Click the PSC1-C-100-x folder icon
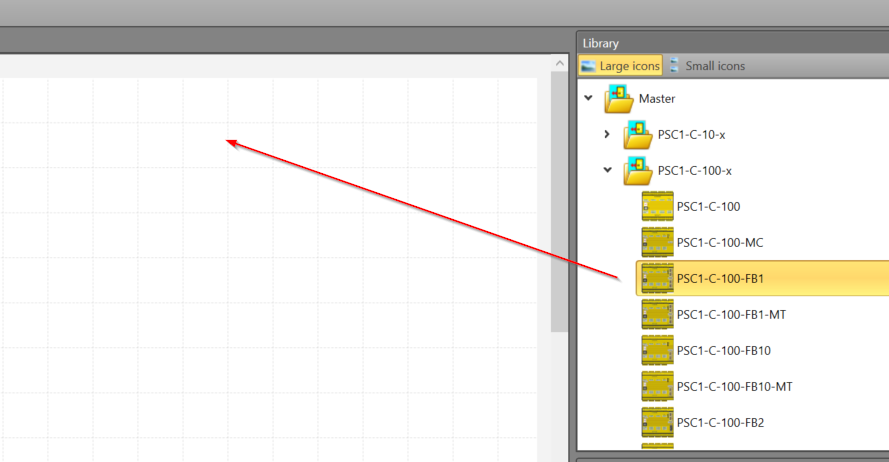 point(638,171)
